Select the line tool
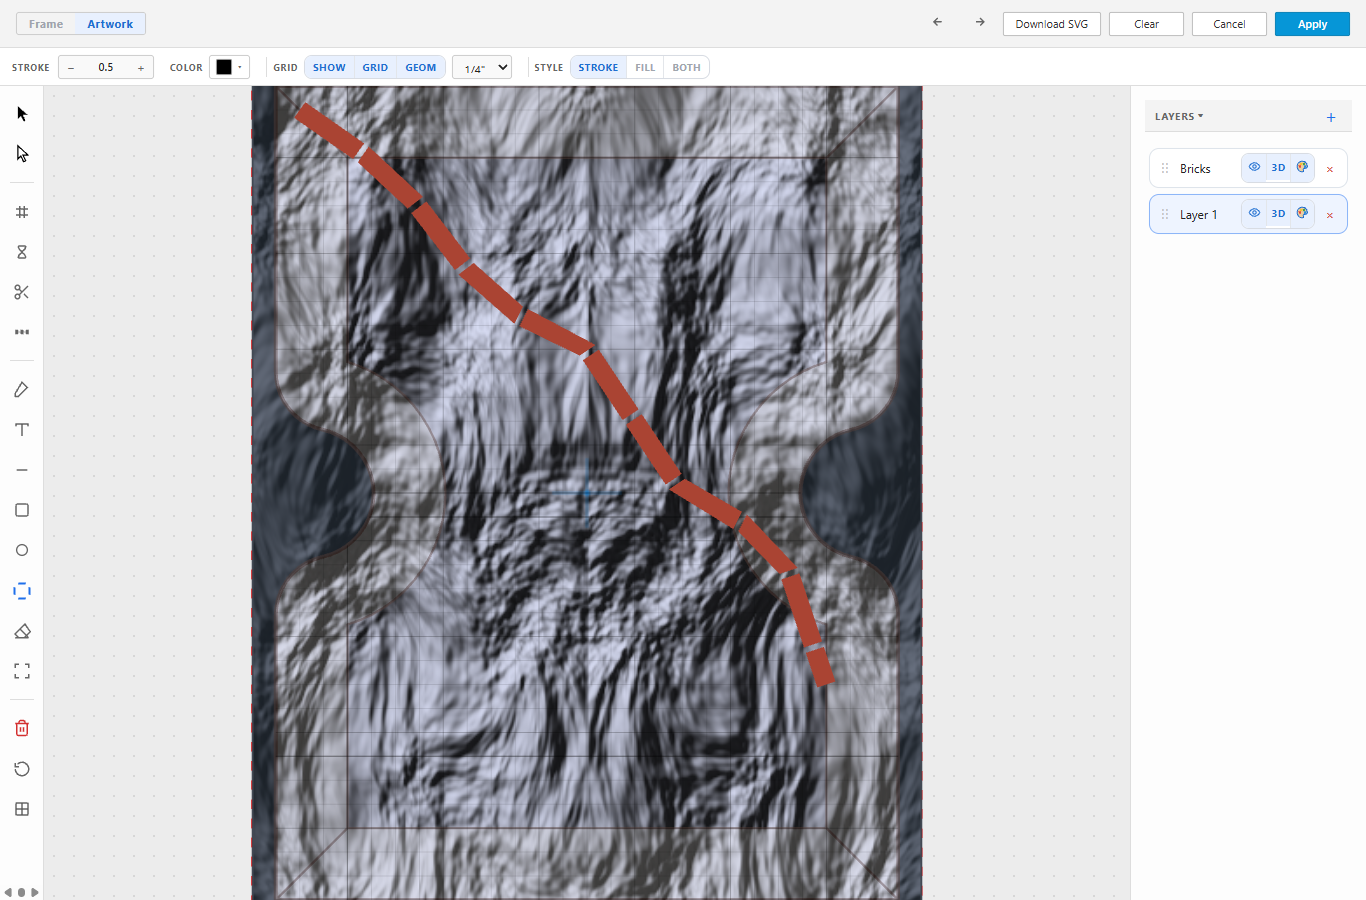This screenshot has height=900, width=1366. [22, 470]
